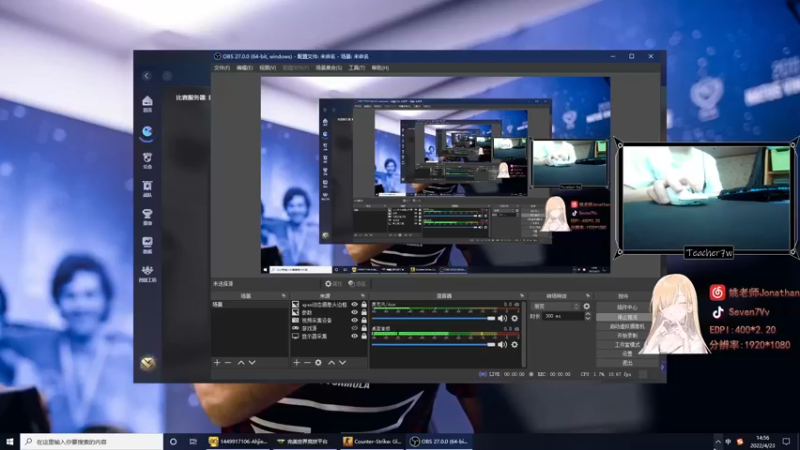The height and width of the screenshot is (450, 800).
Task: Click the 时长 duration input field
Action: coord(563,316)
